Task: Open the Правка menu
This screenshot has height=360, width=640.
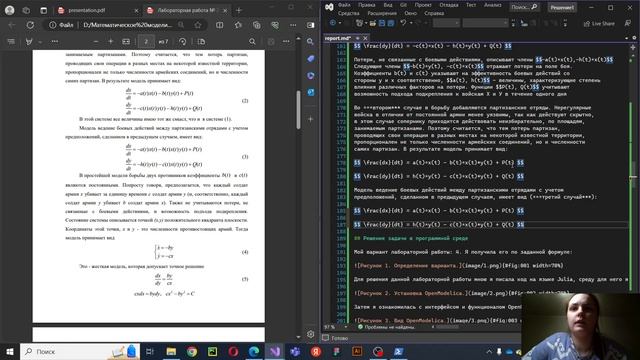Action: (x=367, y=5)
